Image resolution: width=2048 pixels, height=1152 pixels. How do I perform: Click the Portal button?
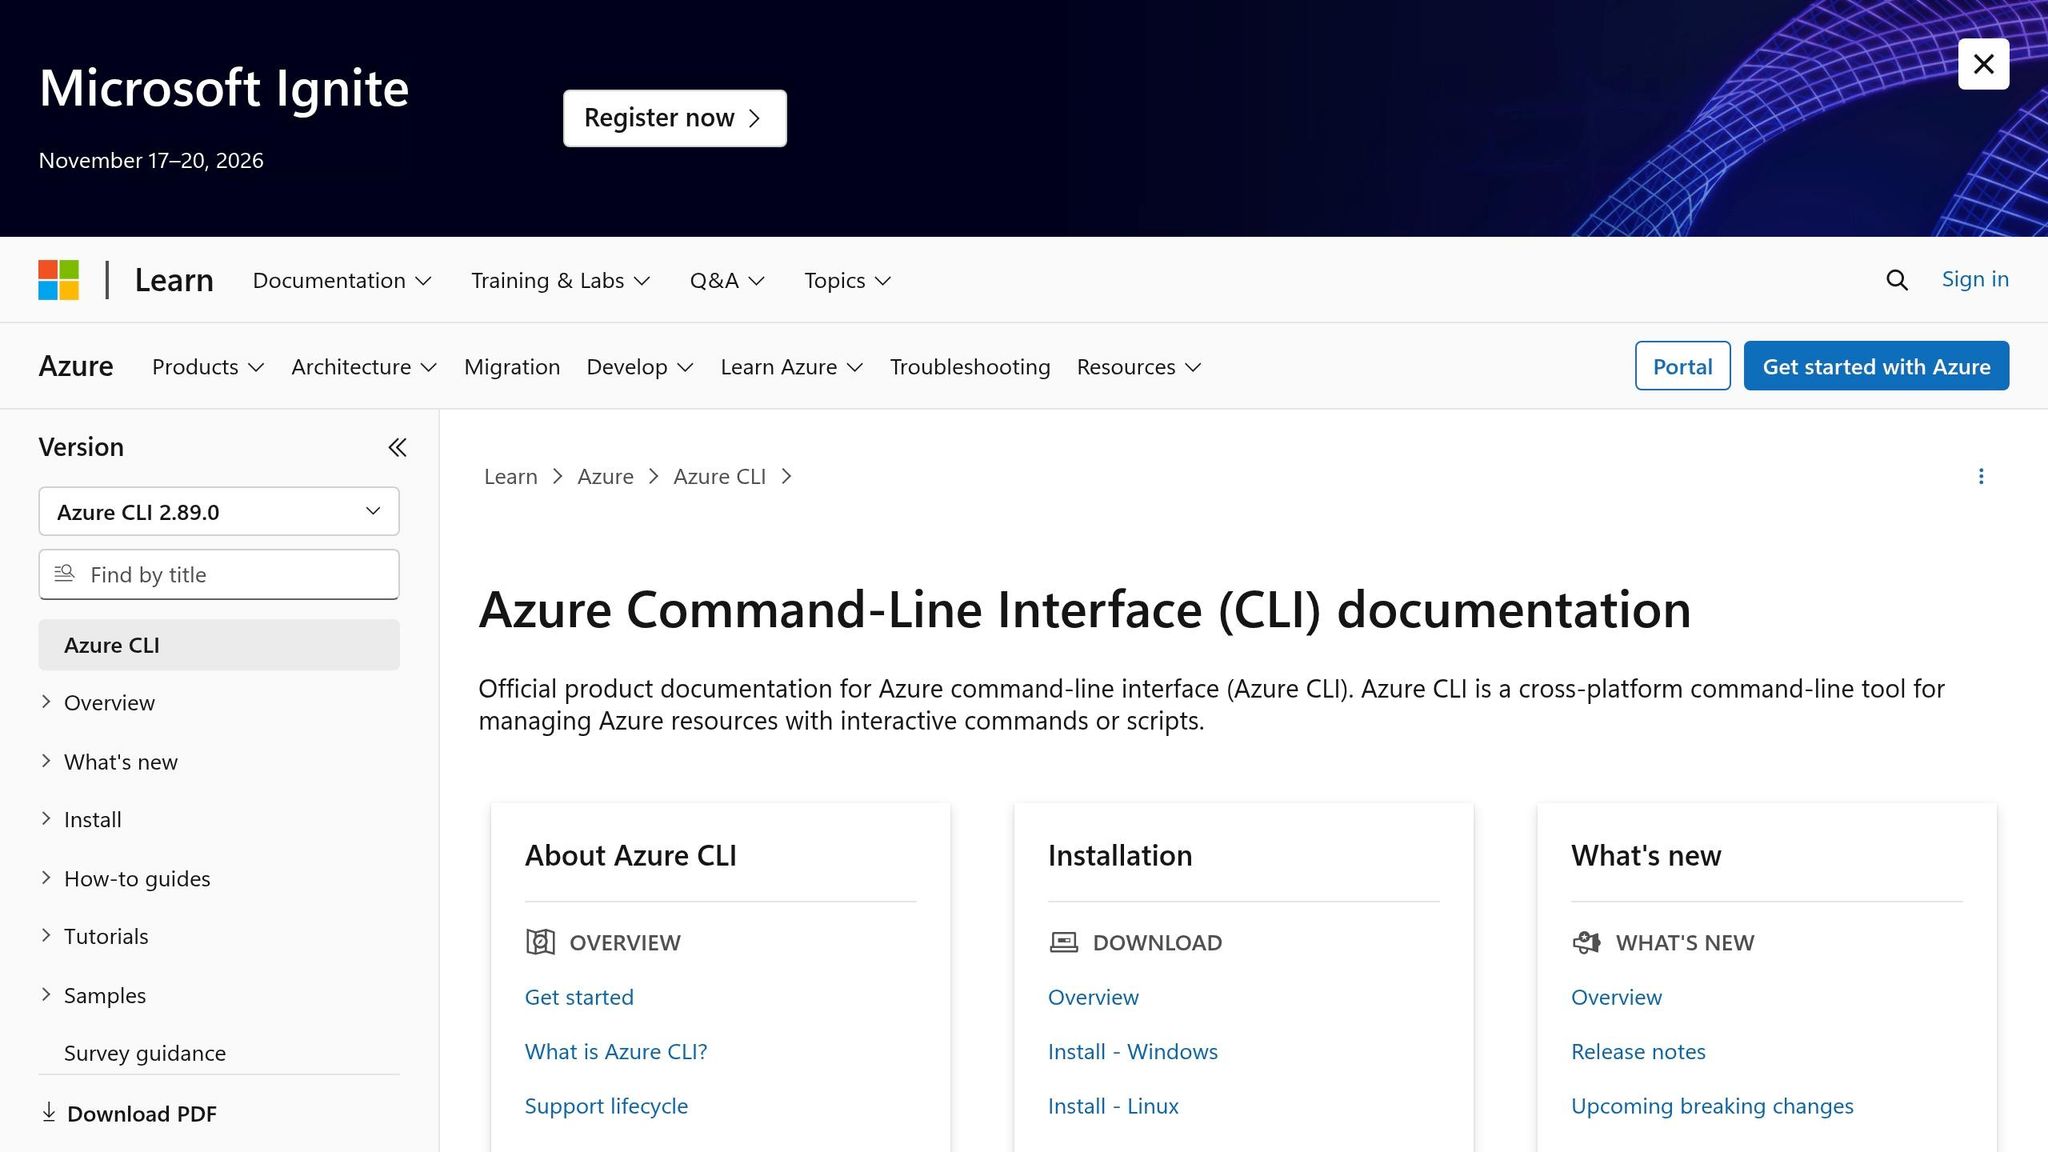tap(1682, 366)
